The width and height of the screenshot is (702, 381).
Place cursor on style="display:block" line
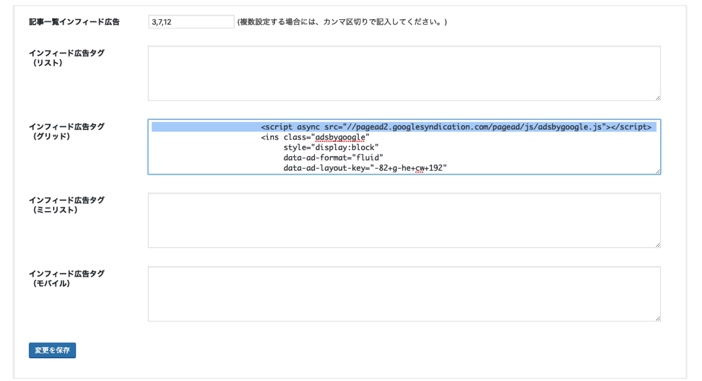(x=331, y=147)
